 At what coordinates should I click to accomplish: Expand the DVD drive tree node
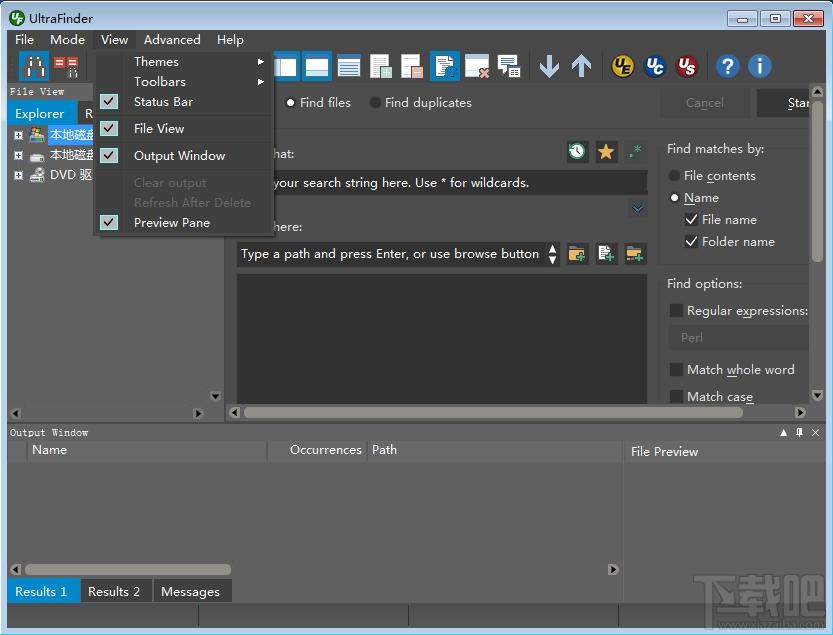point(18,175)
